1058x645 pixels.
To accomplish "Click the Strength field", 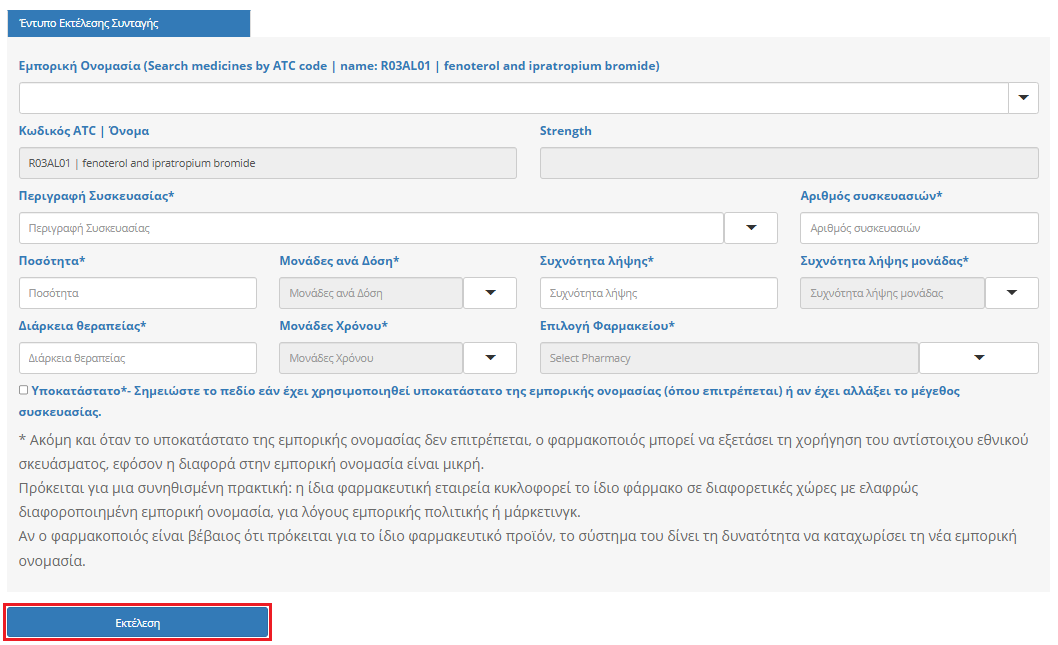I will [788, 163].
